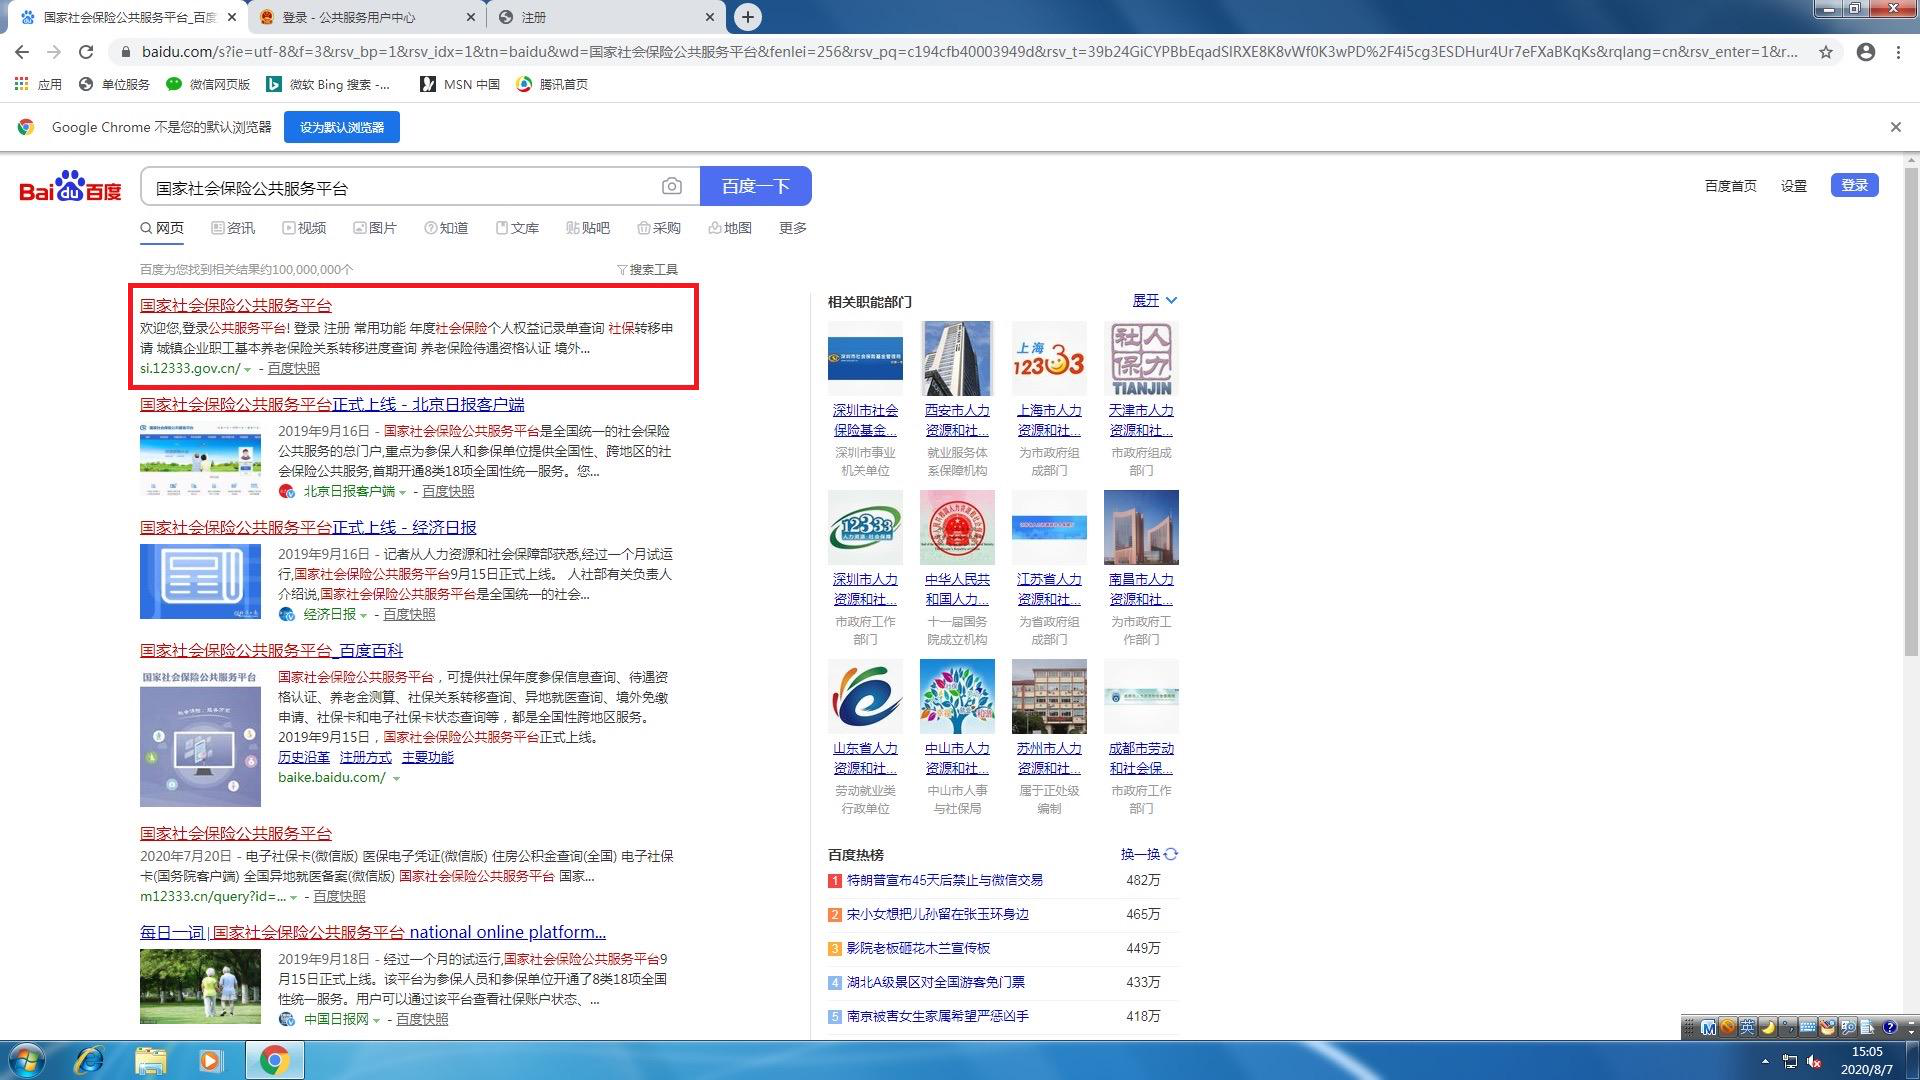Launch Internet Explorer from taskbar
The image size is (1920, 1080).
(89, 1060)
